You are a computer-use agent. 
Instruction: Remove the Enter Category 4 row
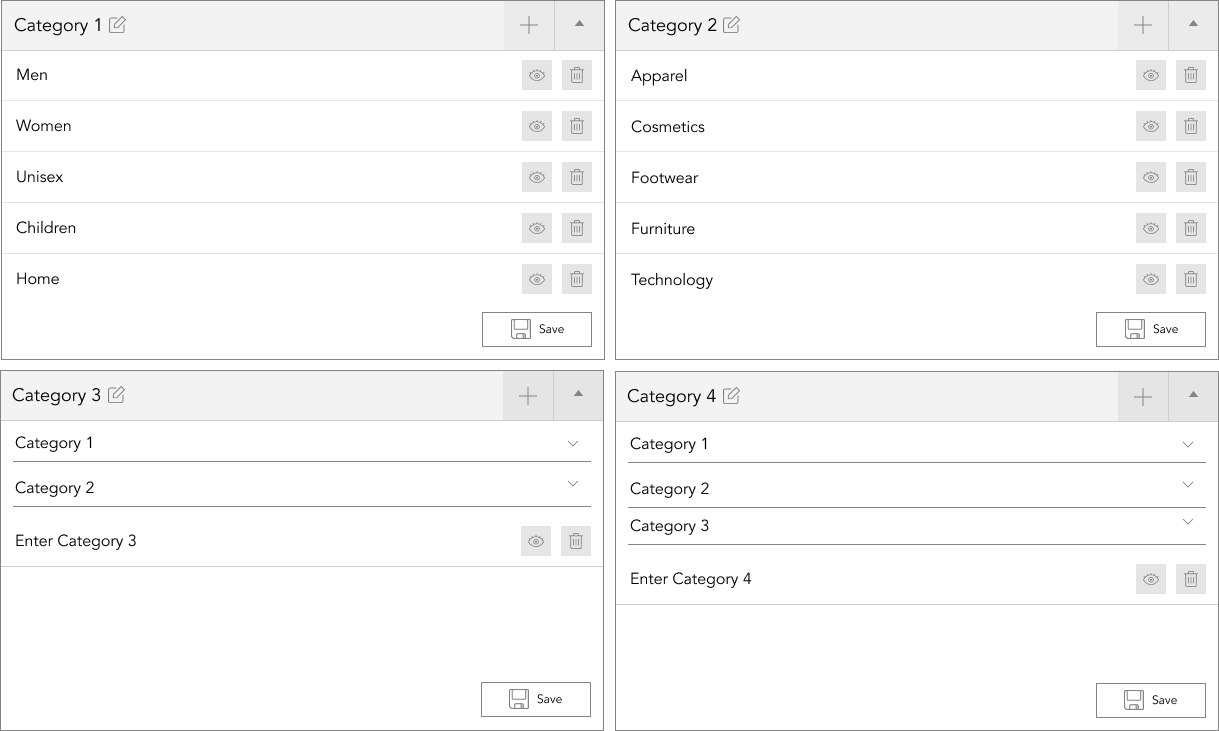[1190, 579]
